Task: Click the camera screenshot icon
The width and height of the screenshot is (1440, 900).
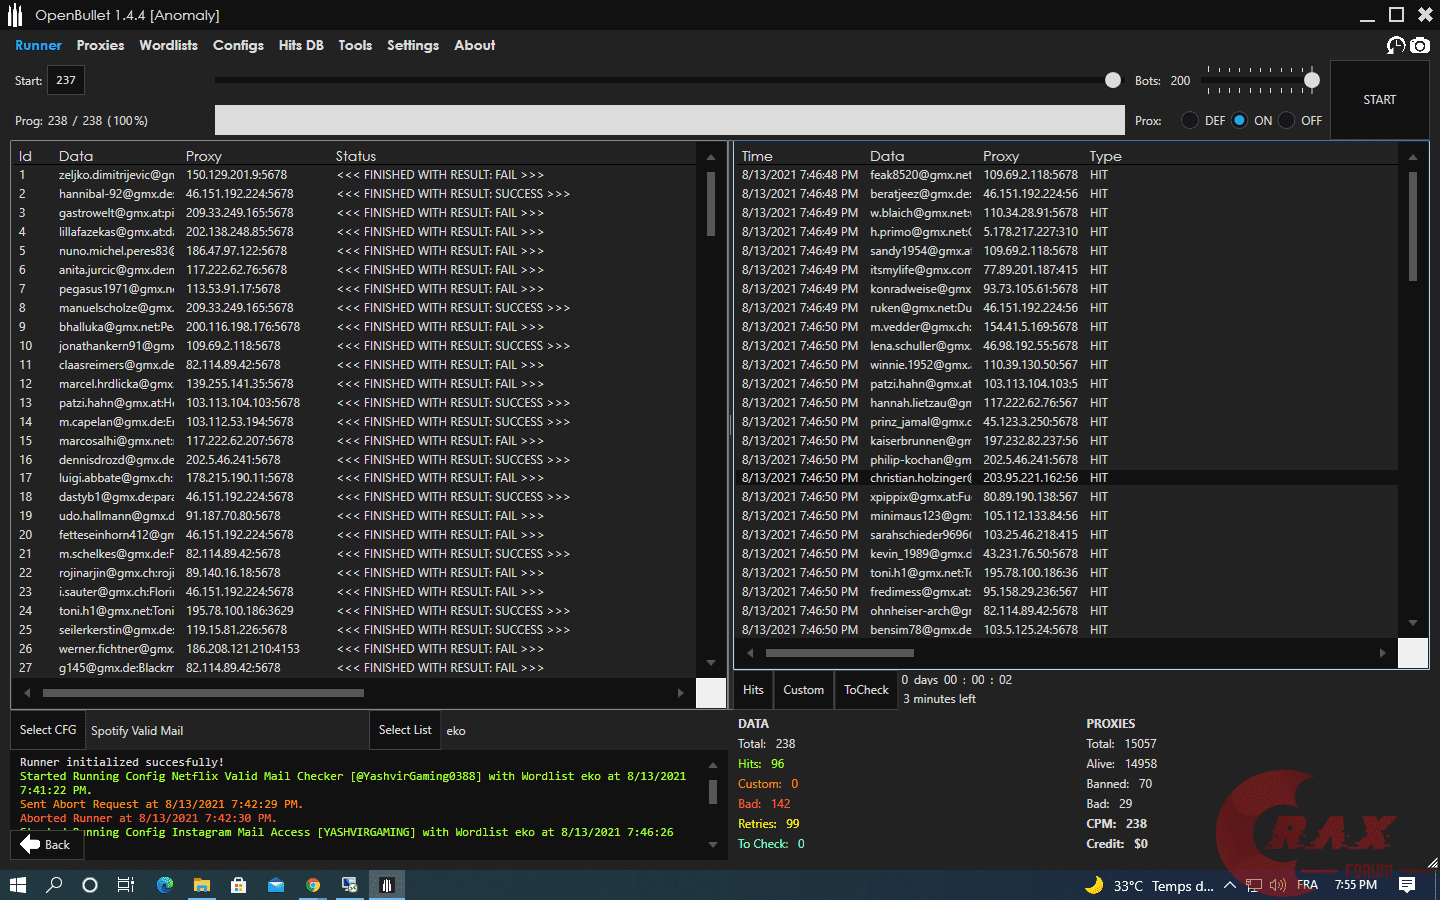Action: 1420,45
